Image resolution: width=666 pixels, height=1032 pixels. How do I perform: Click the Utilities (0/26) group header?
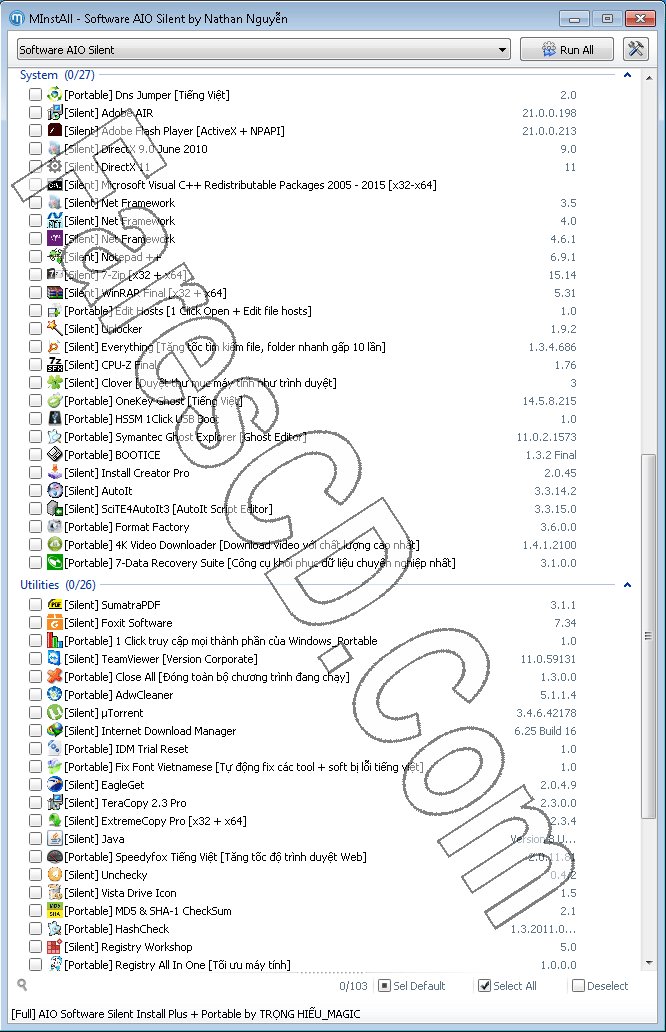coord(58,584)
